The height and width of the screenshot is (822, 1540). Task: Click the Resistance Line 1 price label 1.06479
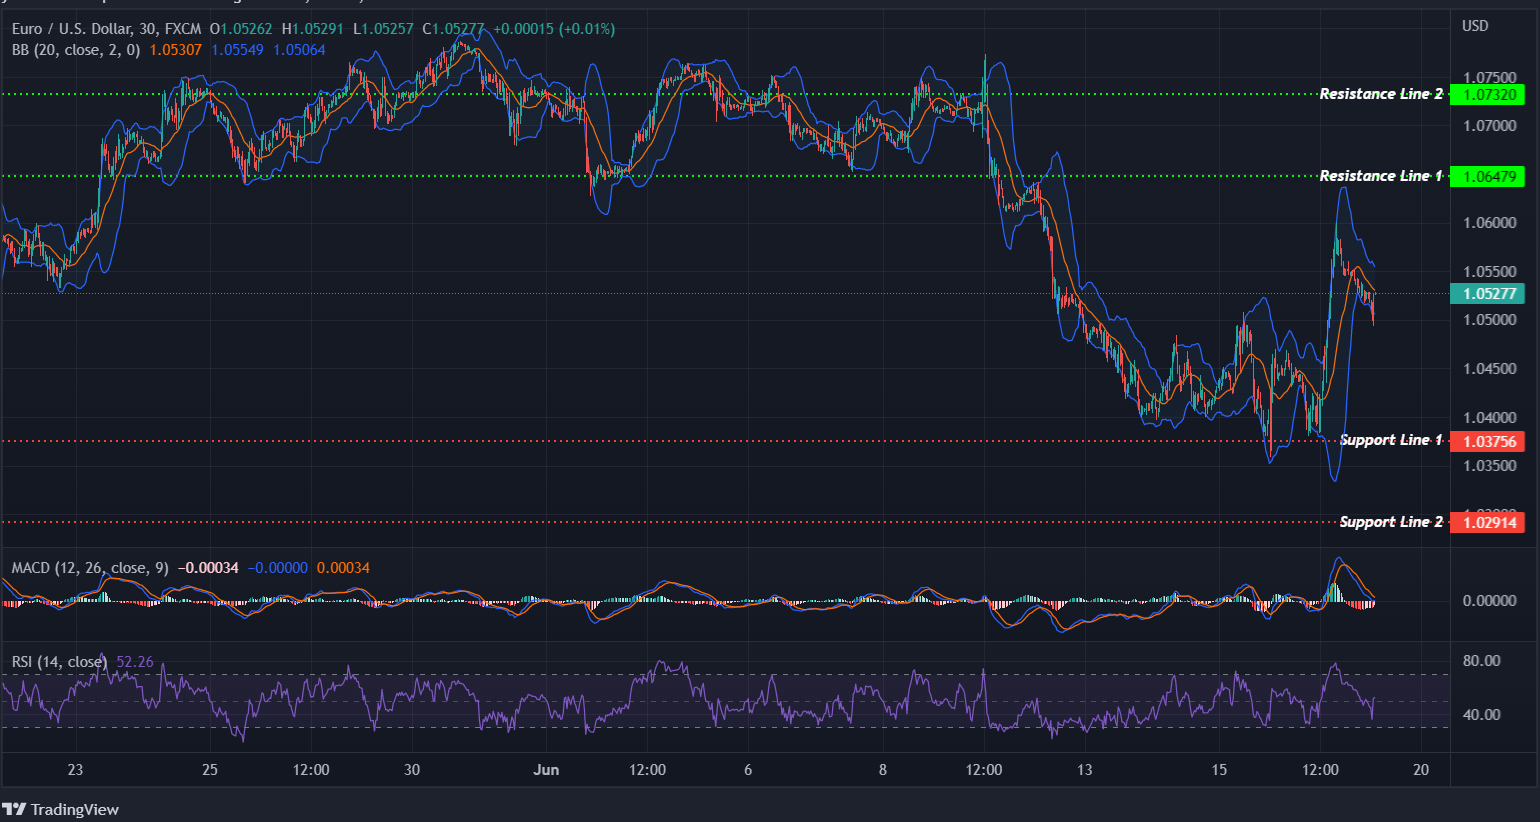(1489, 176)
